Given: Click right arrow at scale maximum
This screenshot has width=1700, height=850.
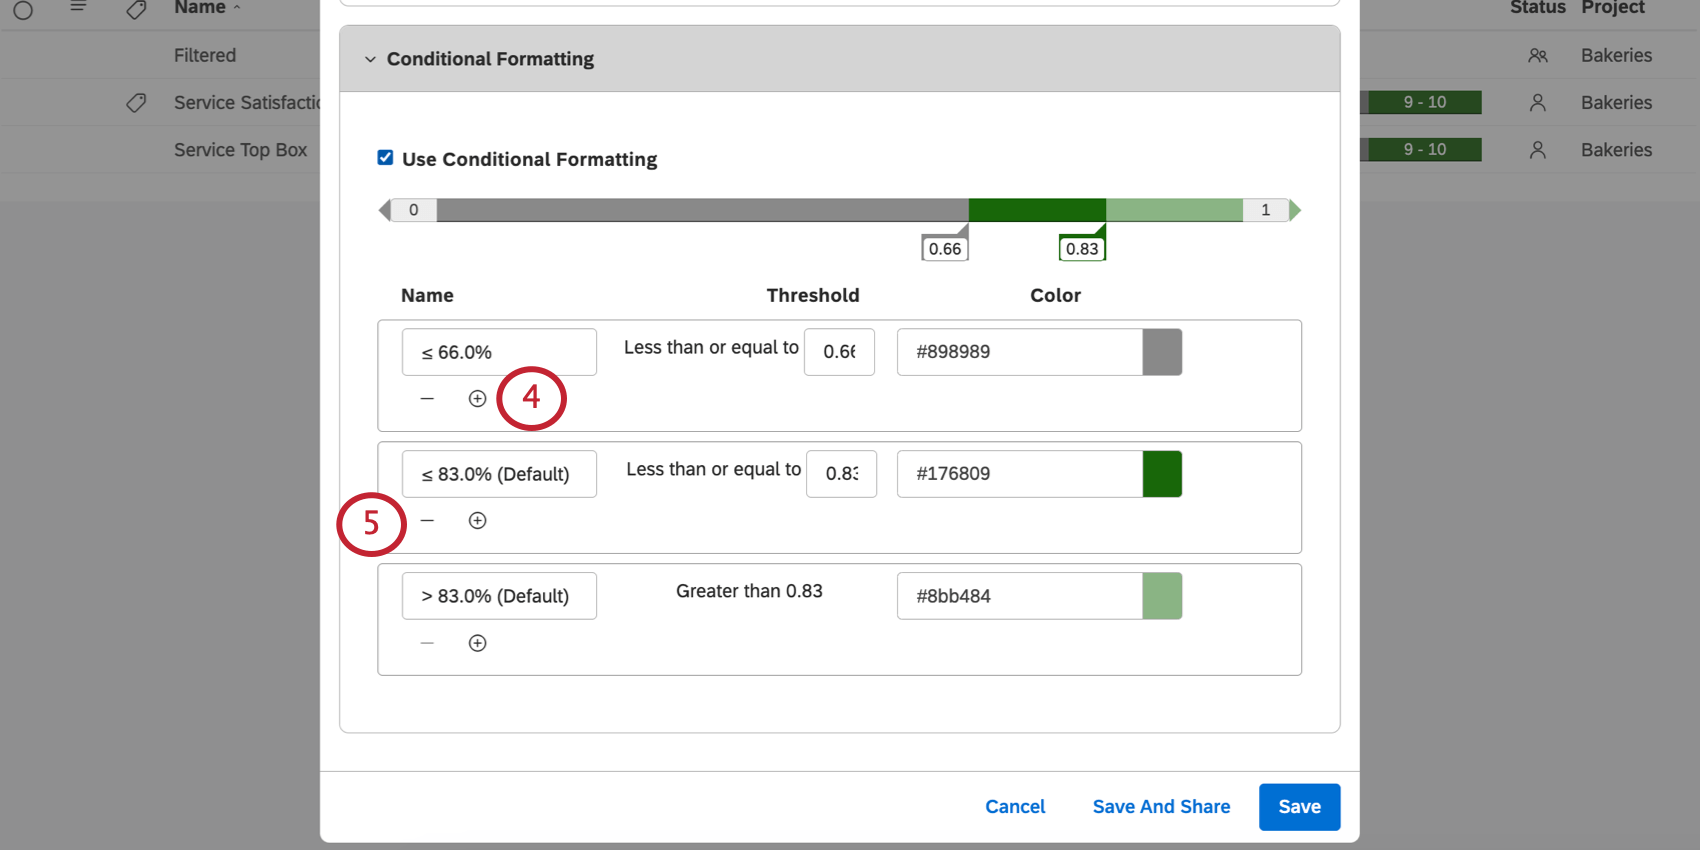Looking at the screenshot, I should coord(1295,210).
